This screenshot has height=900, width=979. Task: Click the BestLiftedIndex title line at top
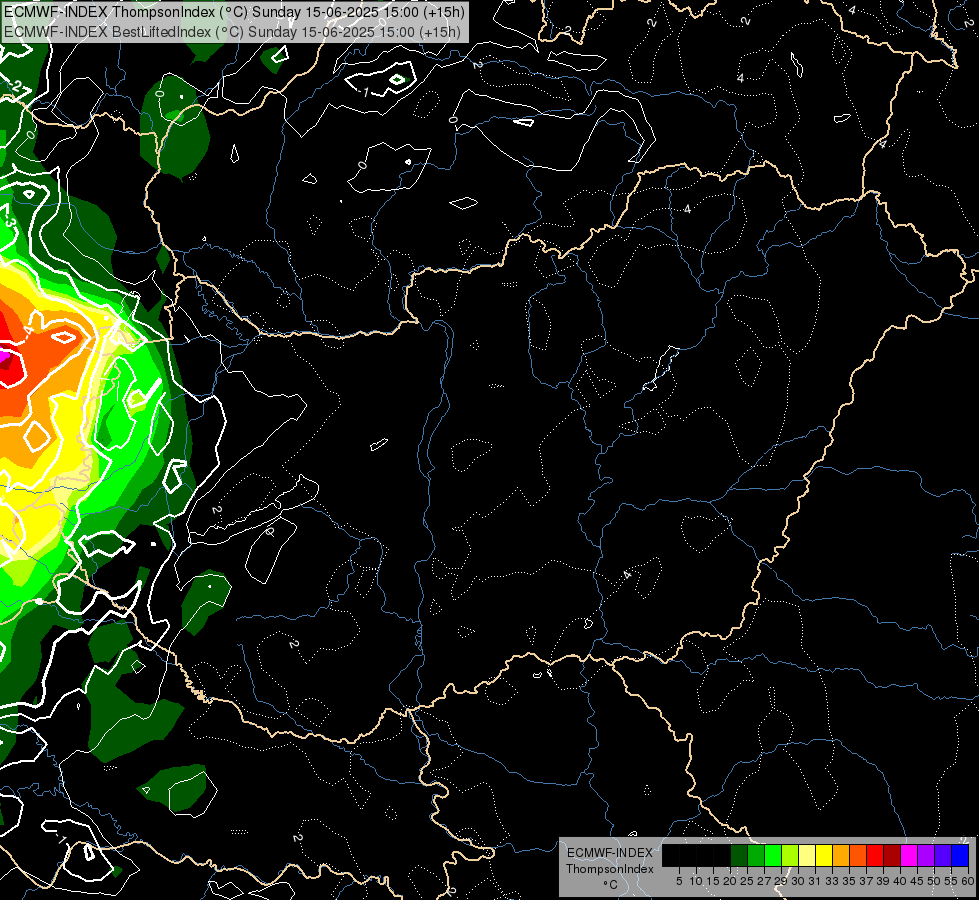232,31
